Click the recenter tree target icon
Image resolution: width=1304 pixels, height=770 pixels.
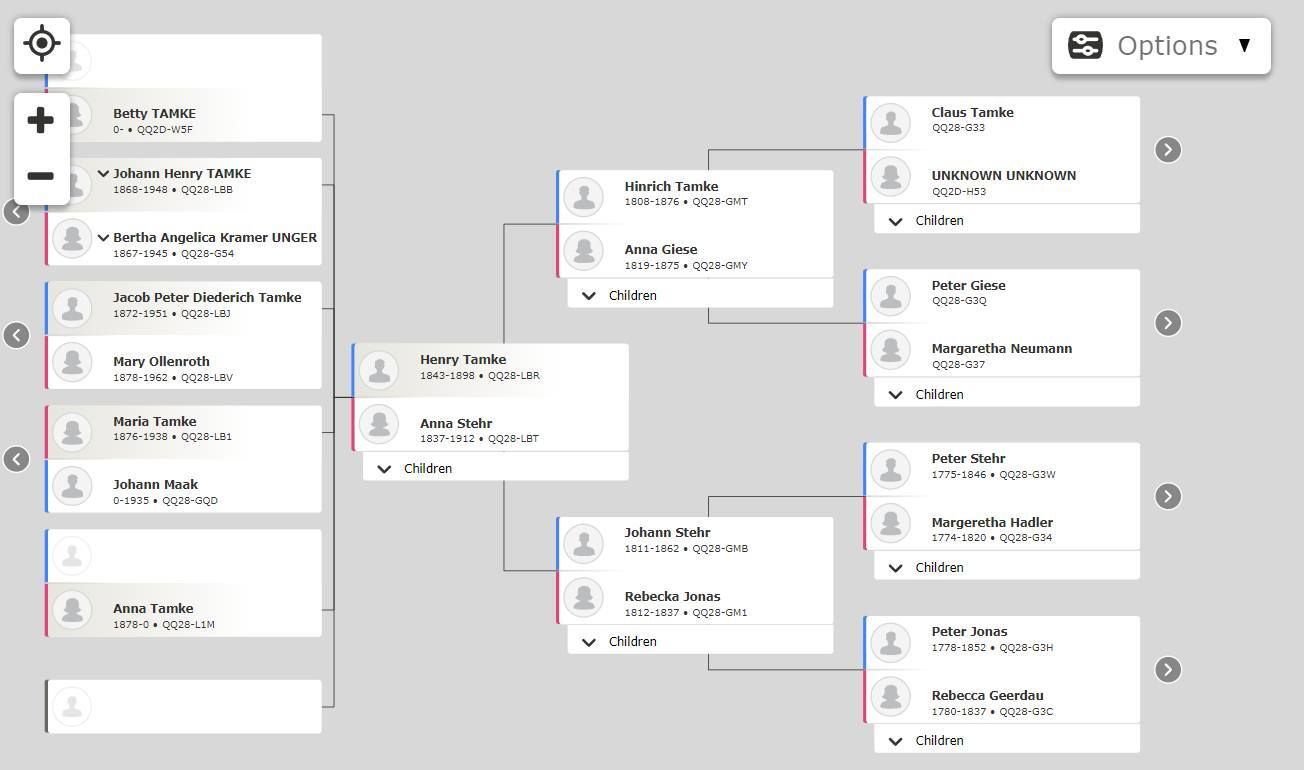(x=41, y=44)
